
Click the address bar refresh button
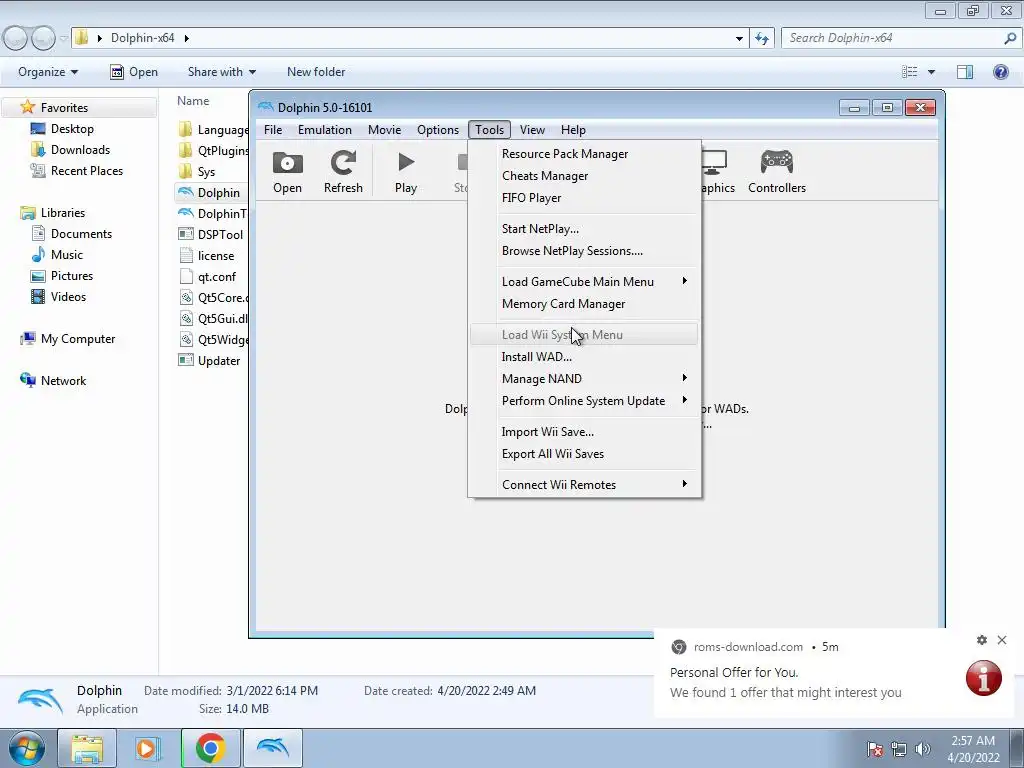click(x=762, y=38)
